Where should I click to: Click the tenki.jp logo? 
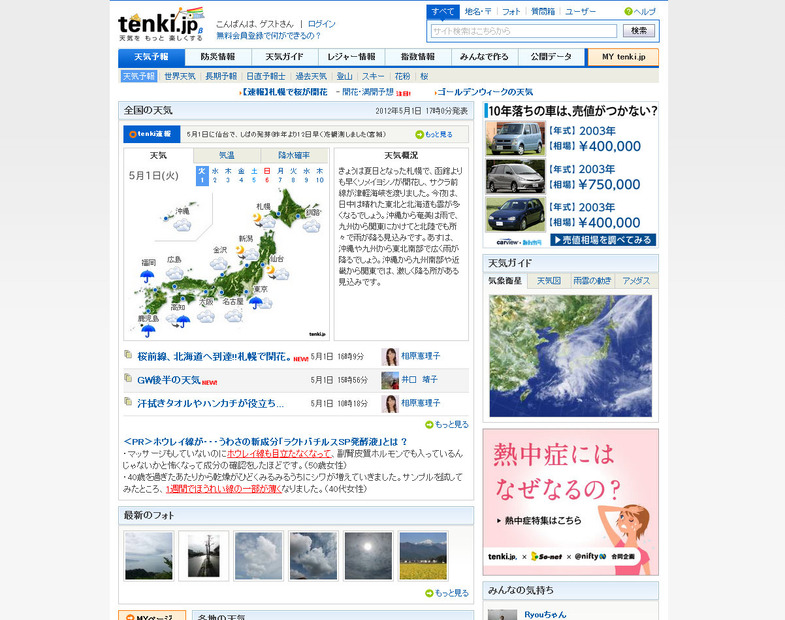coord(161,24)
